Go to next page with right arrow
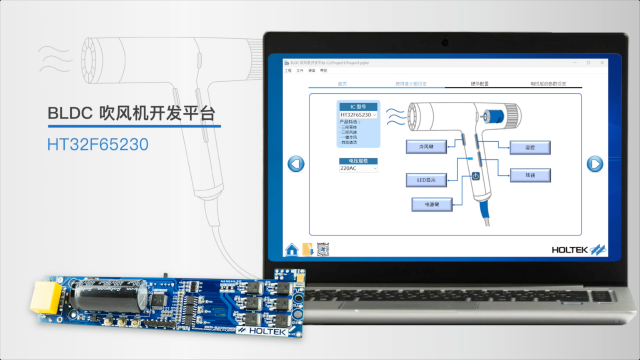 [595, 164]
